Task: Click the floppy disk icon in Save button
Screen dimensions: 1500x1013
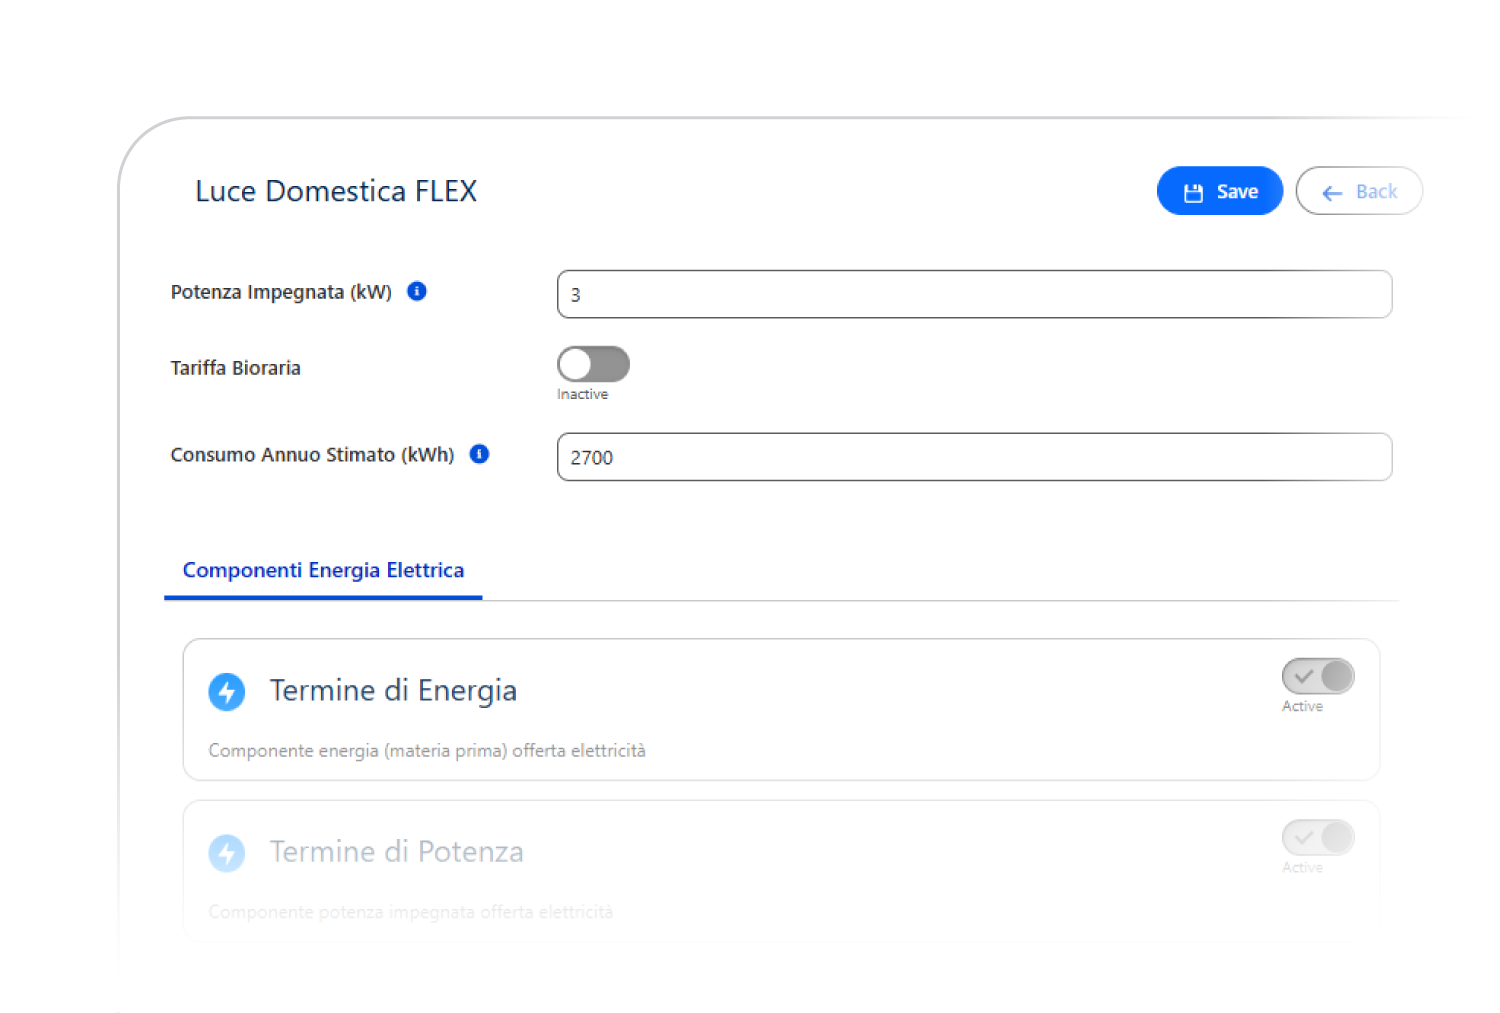Action: pos(1193,192)
